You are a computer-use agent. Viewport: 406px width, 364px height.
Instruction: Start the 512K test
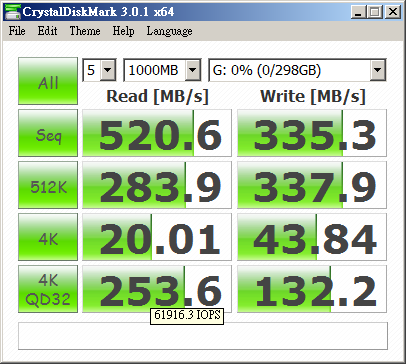click(48, 185)
